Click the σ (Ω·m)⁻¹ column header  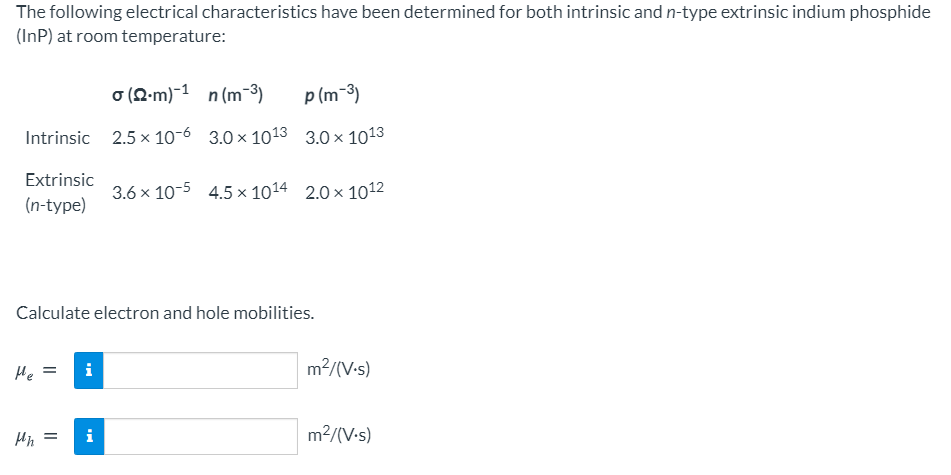click(152, 94)
